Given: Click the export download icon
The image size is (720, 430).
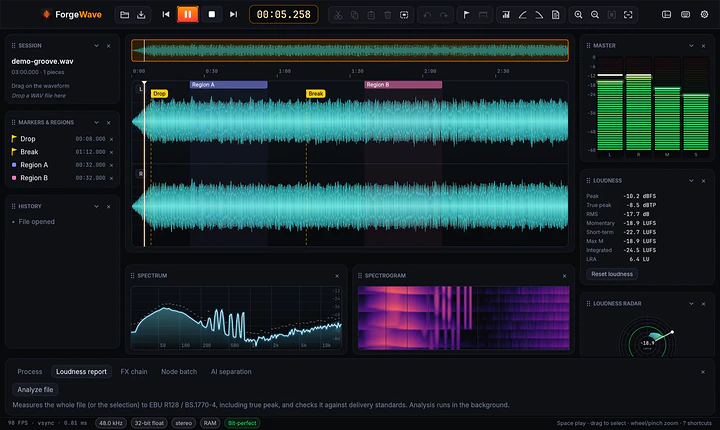Looking at the screenshot, I should point(141,15).
